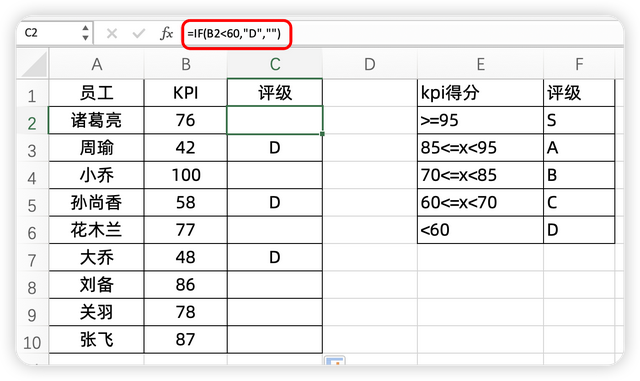This screenshot has width=640, height=381.
Task: Click the Name Box showing C2
Action: pos(55,33)
